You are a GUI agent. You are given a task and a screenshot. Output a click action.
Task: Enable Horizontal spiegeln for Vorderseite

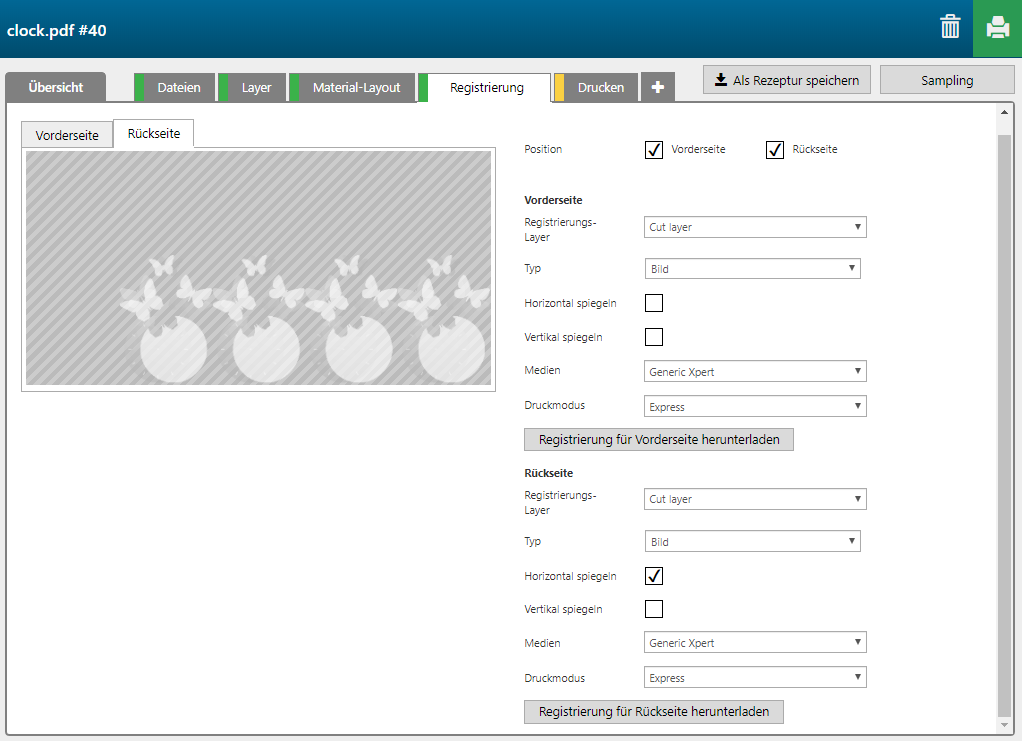point(654,303)
